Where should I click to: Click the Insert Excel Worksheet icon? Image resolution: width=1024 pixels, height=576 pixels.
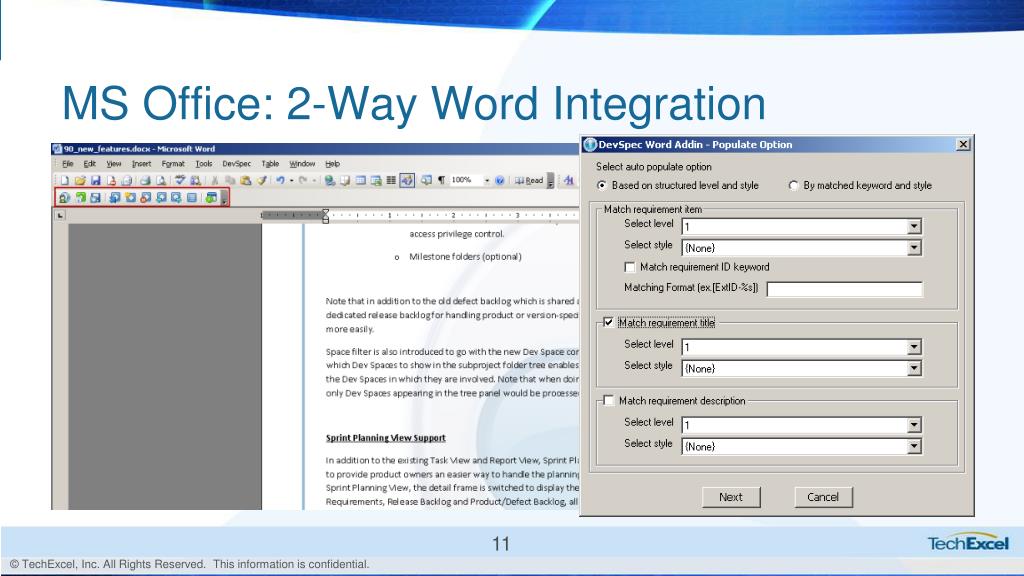(376, 180)
